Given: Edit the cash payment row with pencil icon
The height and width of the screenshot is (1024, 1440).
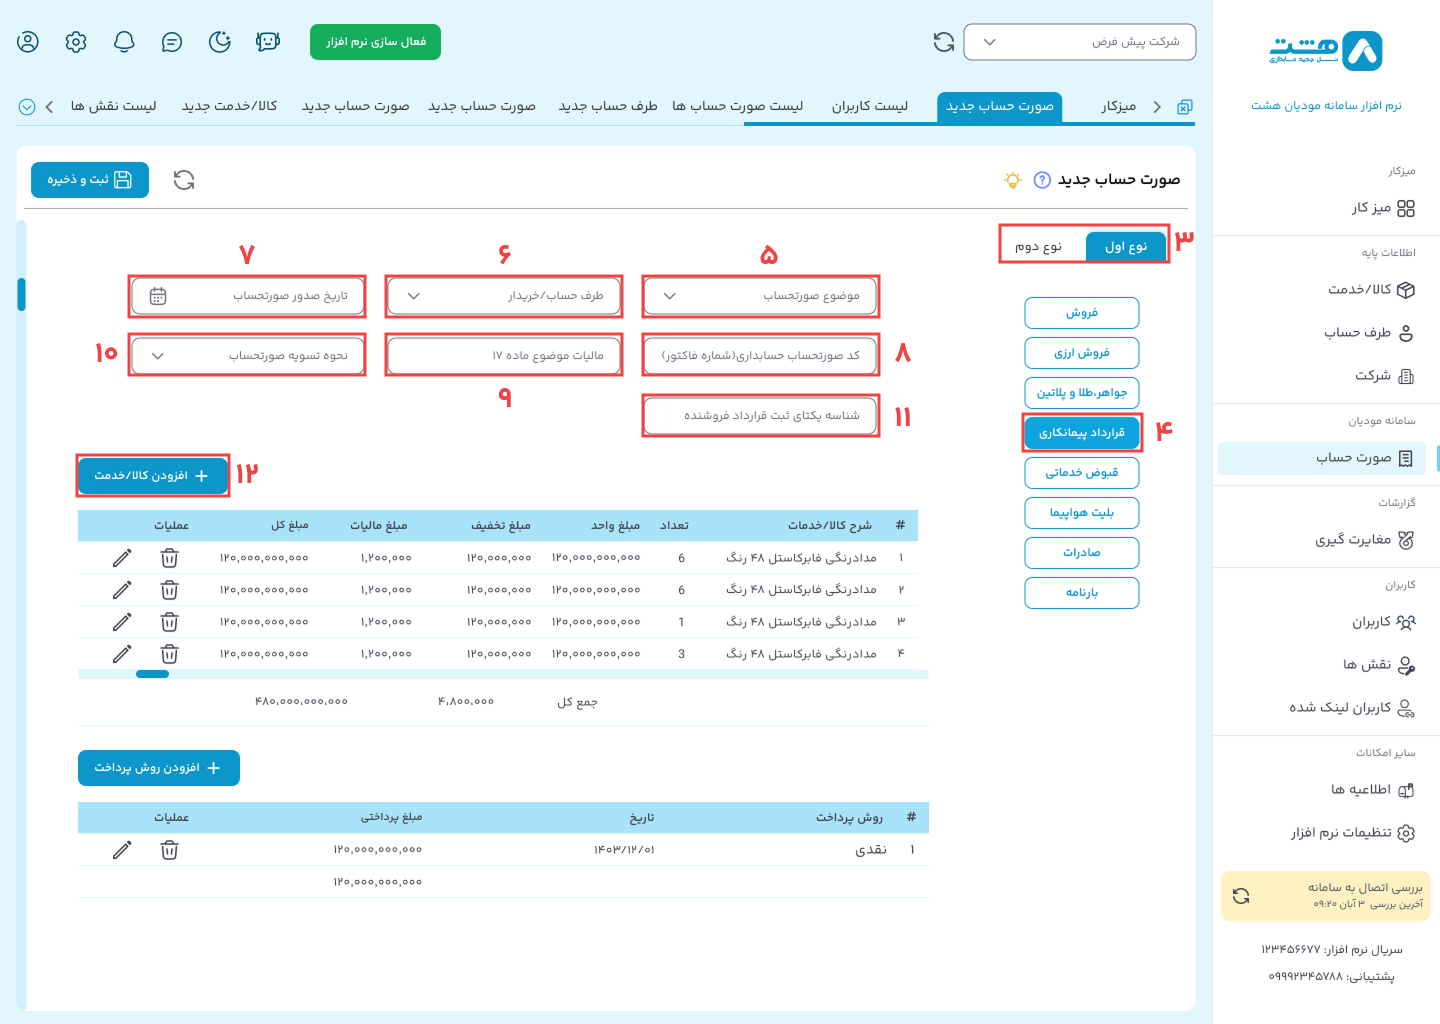Looking at the screenshot, I should [x=122, y=850].
